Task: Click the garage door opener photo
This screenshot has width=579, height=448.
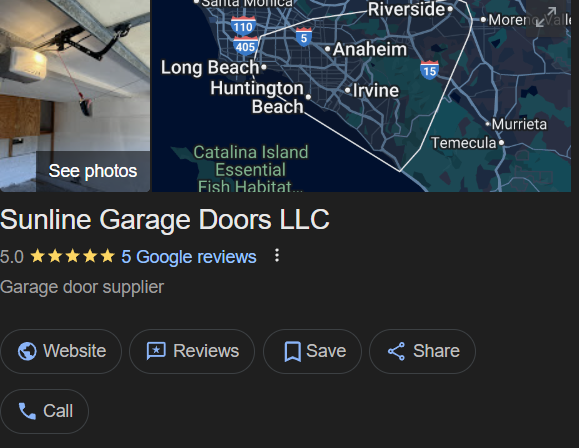Action: tap(75, 96)
